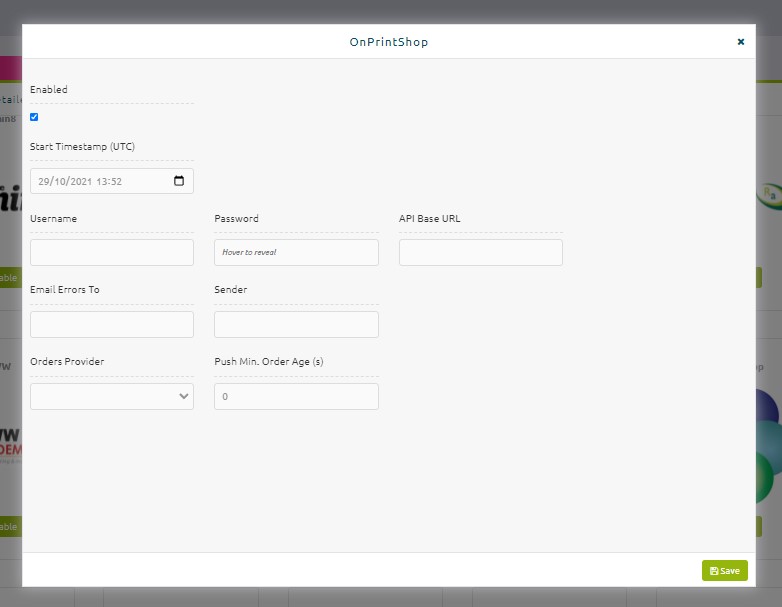The height and width of the screenshot is (607, 782).
Task: Select the time portion 13:52 in timestamp
Action: pyautogui.click(x=109, y=182)
